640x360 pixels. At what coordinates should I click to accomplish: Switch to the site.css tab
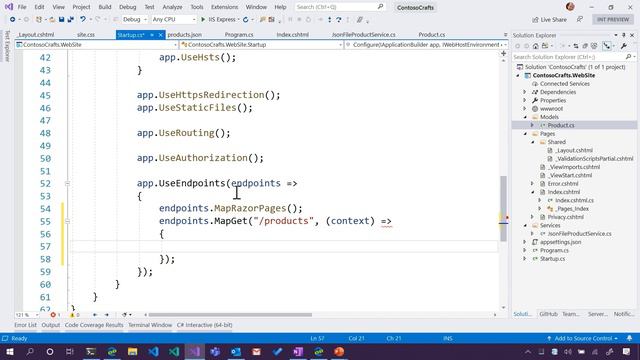pyautogui.click(x=86, y=35)
